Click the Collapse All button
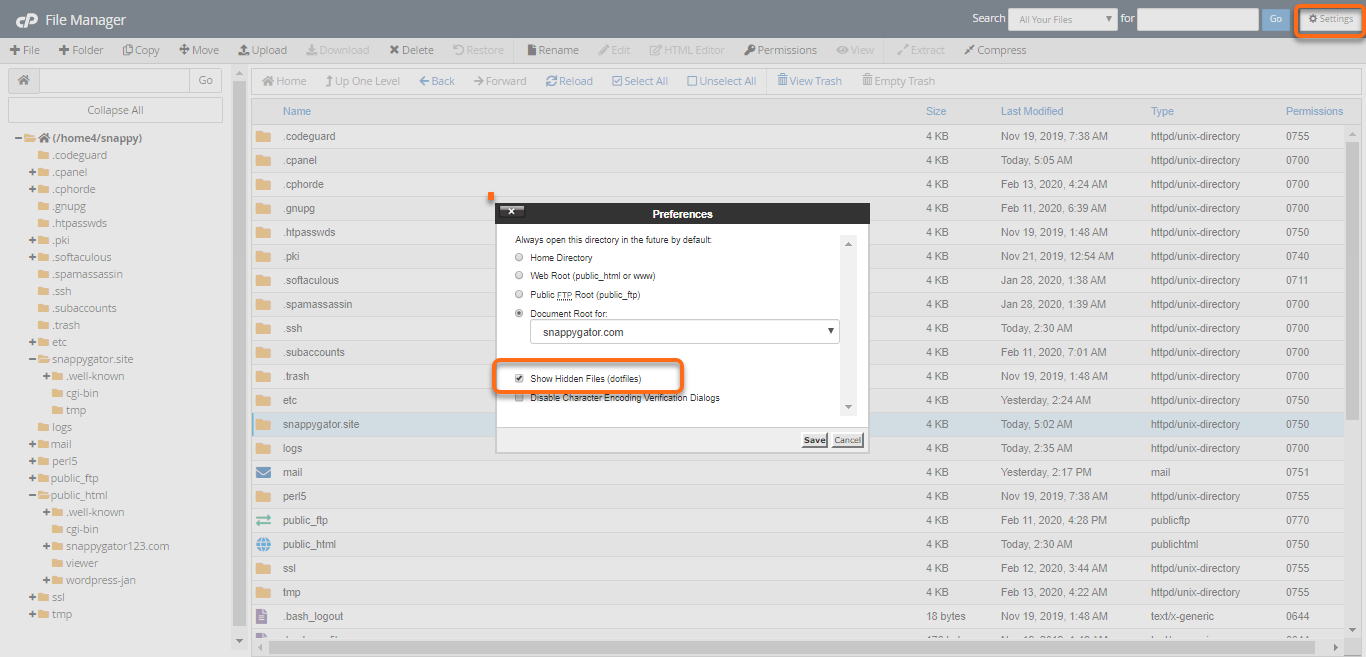Image resolution: width=1366 pixels, height=657 pixels. click(115, 110)
